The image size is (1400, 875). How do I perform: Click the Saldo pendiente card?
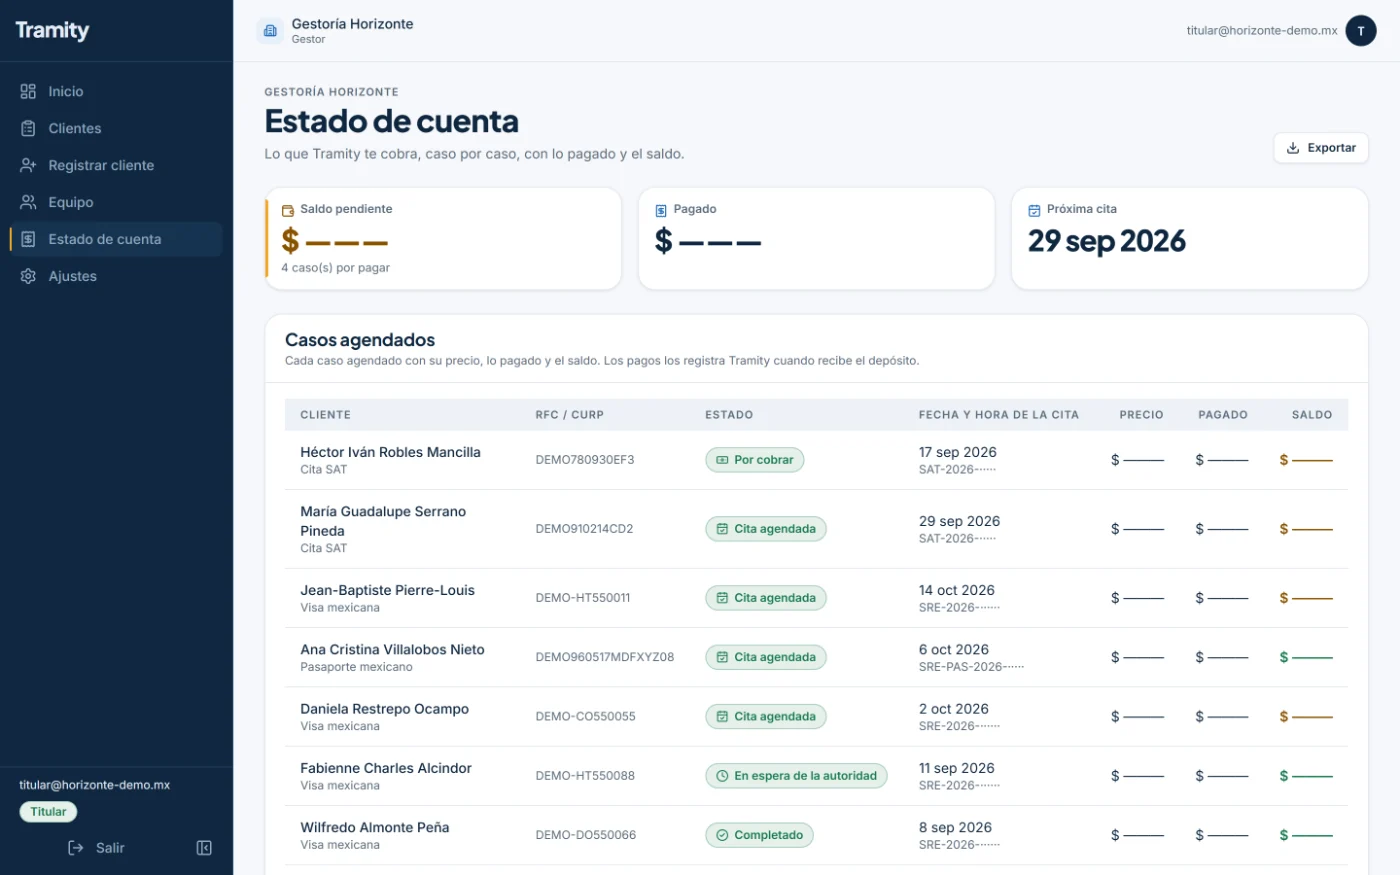pos(443,239)
